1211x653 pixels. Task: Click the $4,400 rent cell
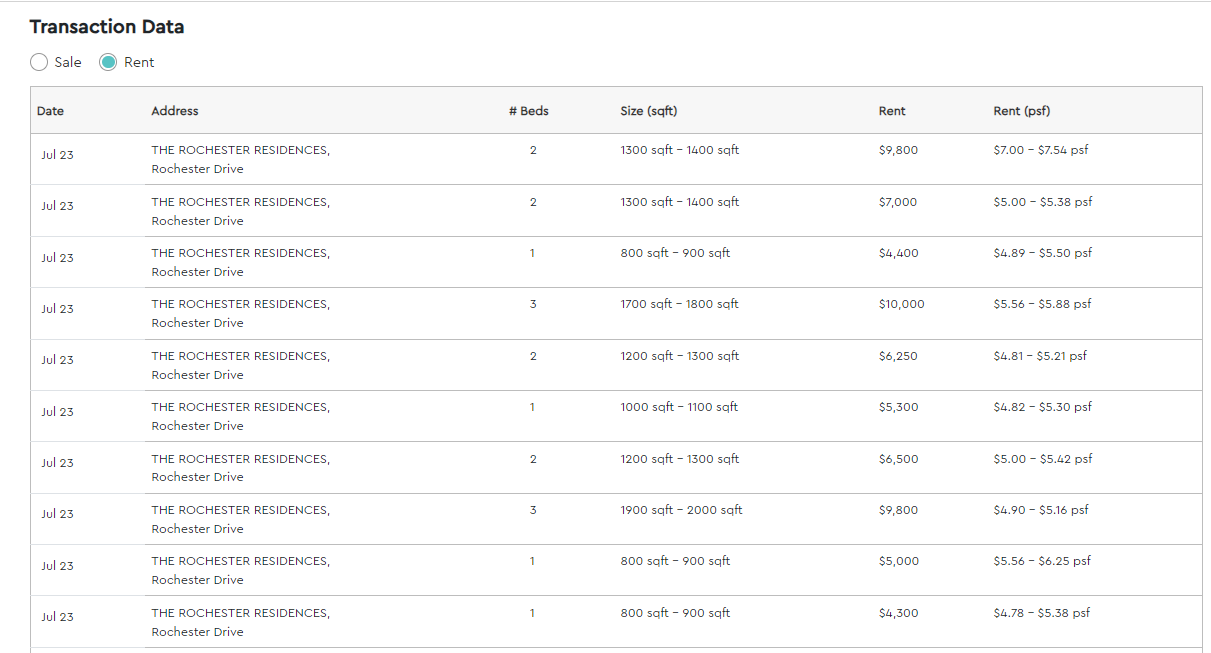pos(898,253)
